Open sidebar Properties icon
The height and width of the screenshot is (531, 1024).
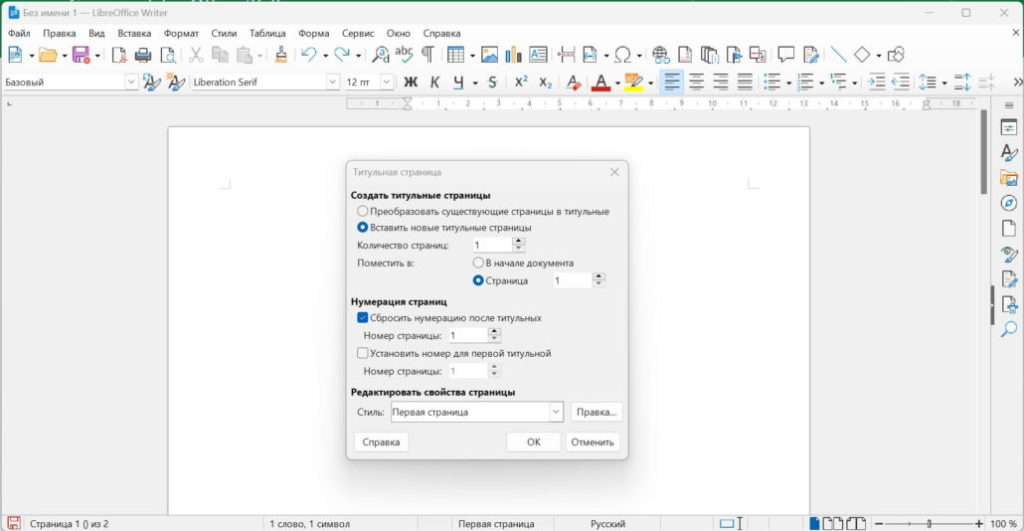tap(1009, 128)
